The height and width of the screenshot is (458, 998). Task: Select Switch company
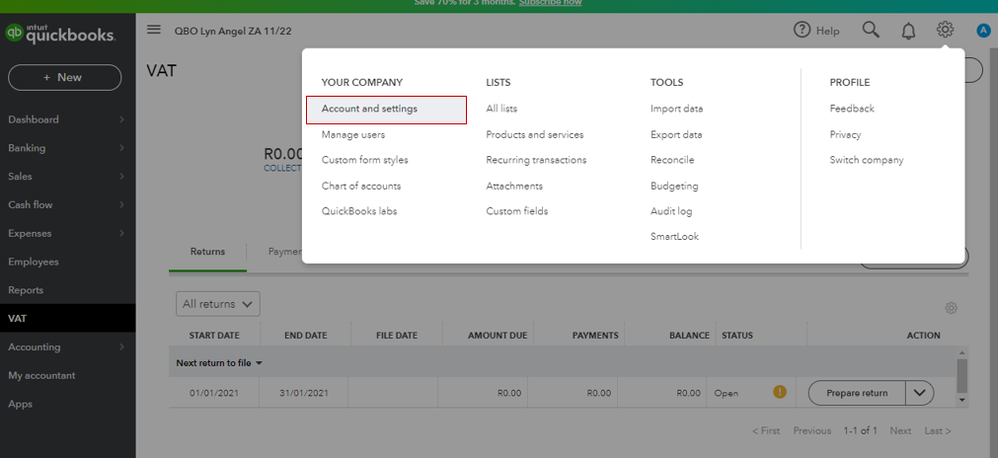(x=866, y=160)
